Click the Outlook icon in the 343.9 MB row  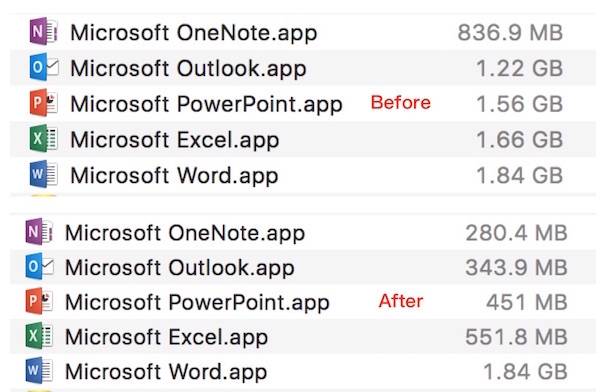click(39, 266)
